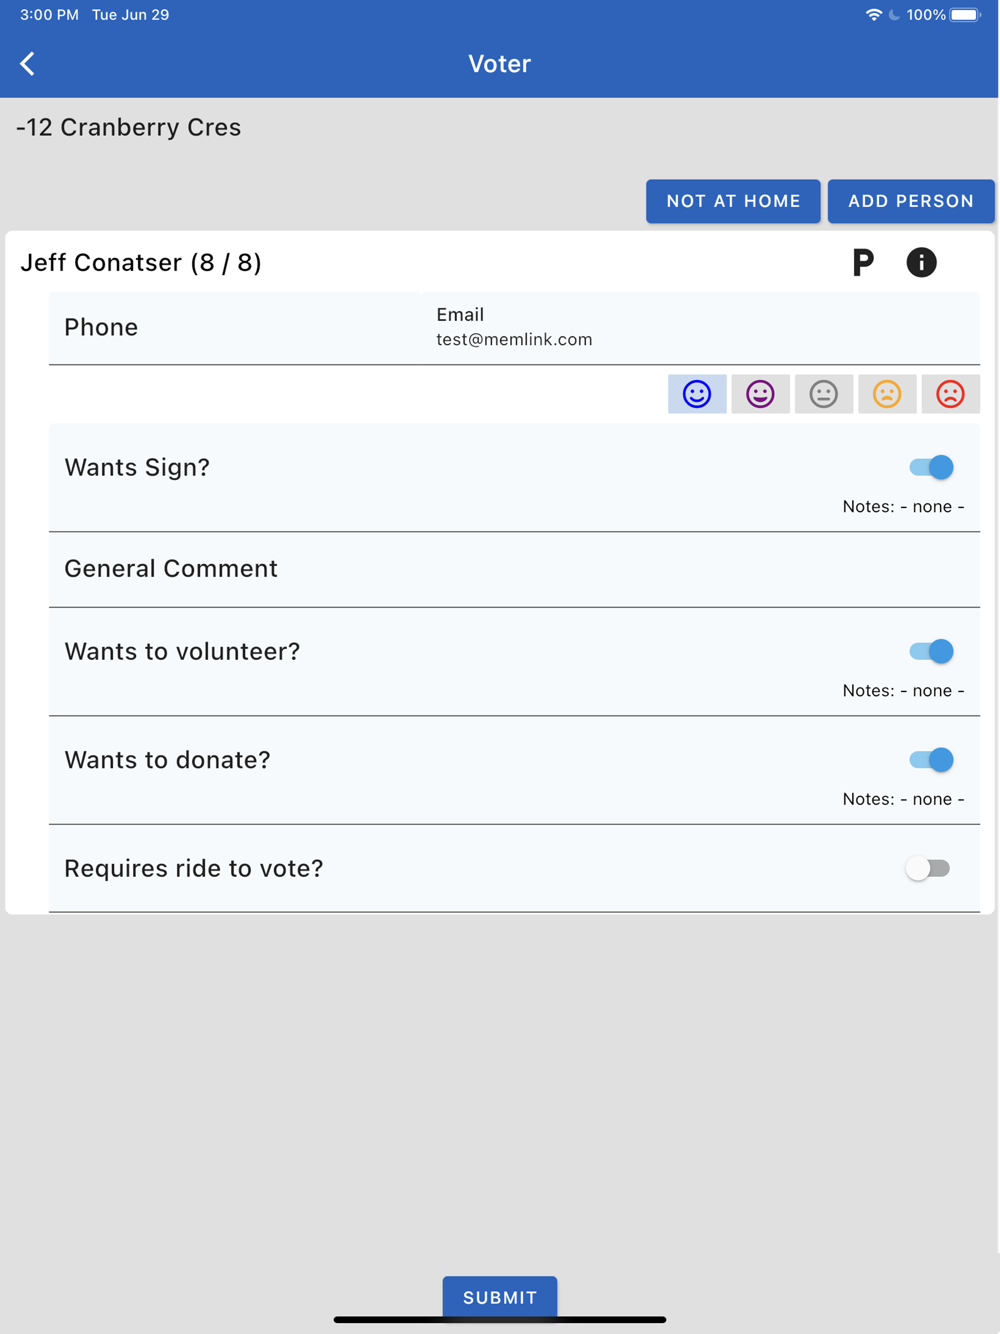Toggle the Wants Sign switch
This screenshot has height=1334, width=1000.
[x=931, y=467]
